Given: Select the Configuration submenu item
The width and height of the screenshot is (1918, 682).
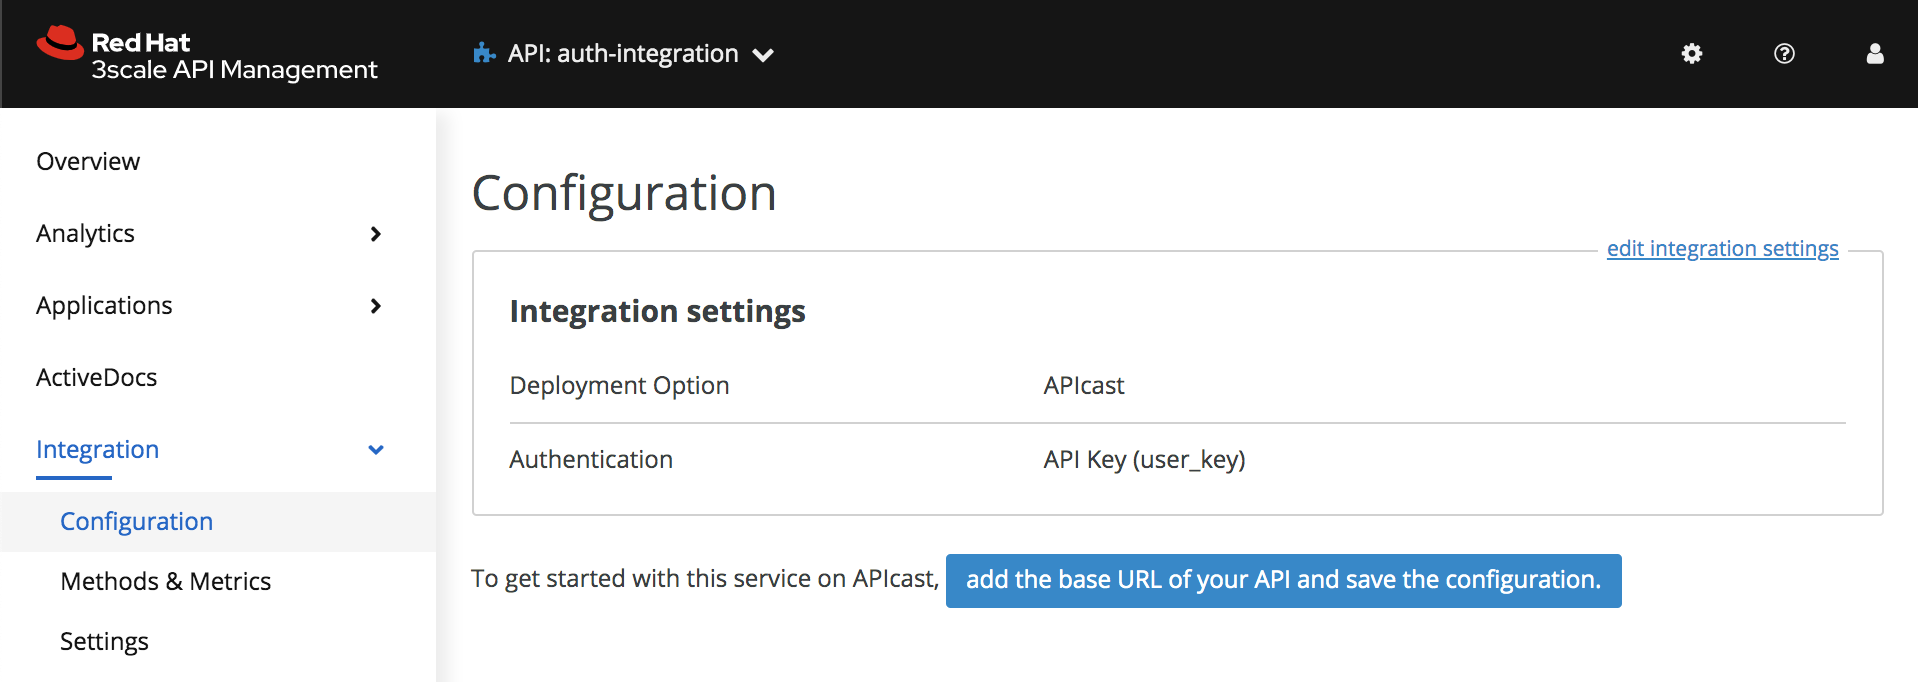Looking at the screenshot, I should [x=137, y=522].
